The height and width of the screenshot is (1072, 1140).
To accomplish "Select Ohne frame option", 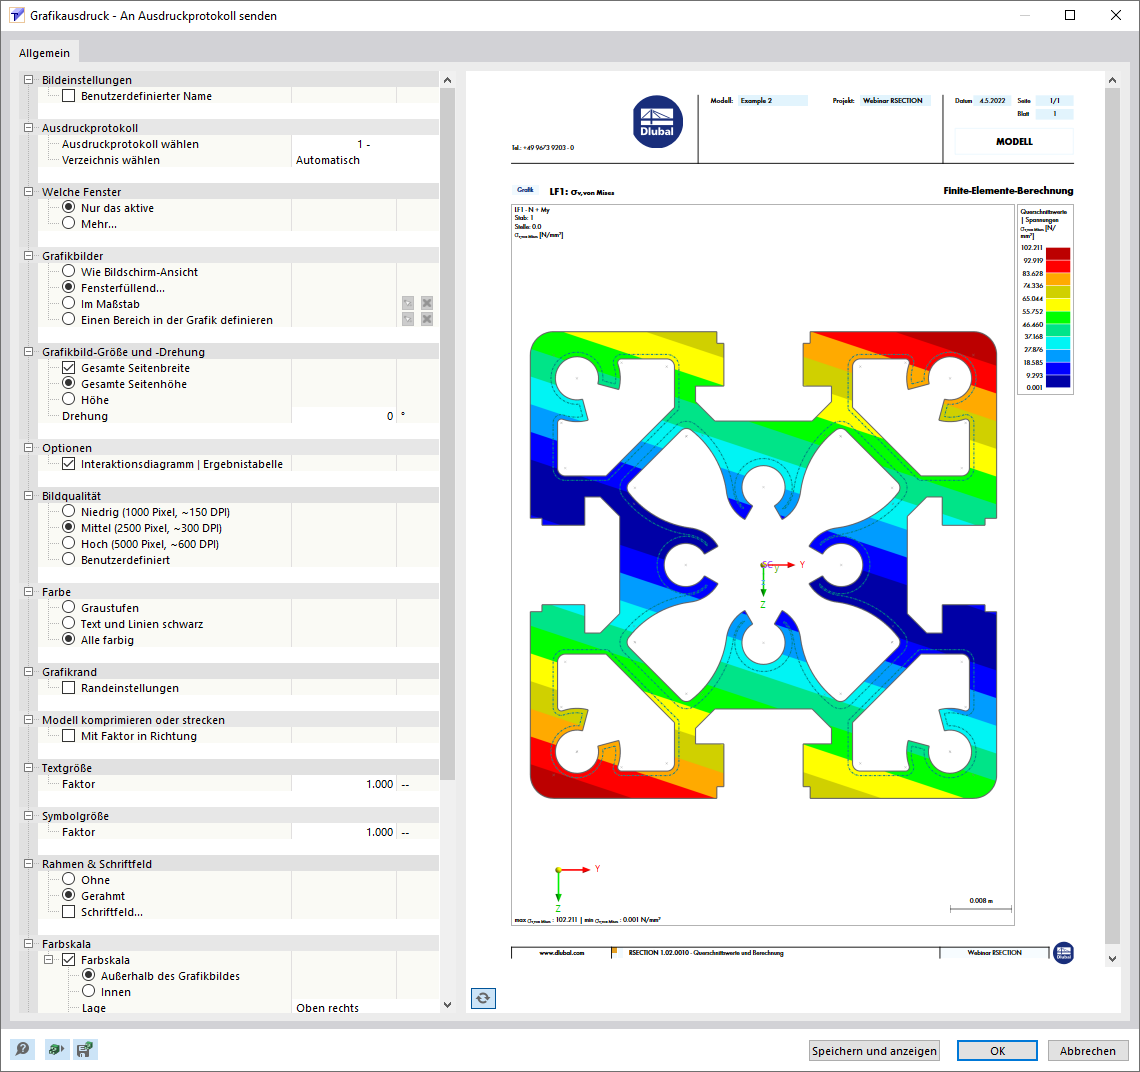I will (x=68, y=879).
